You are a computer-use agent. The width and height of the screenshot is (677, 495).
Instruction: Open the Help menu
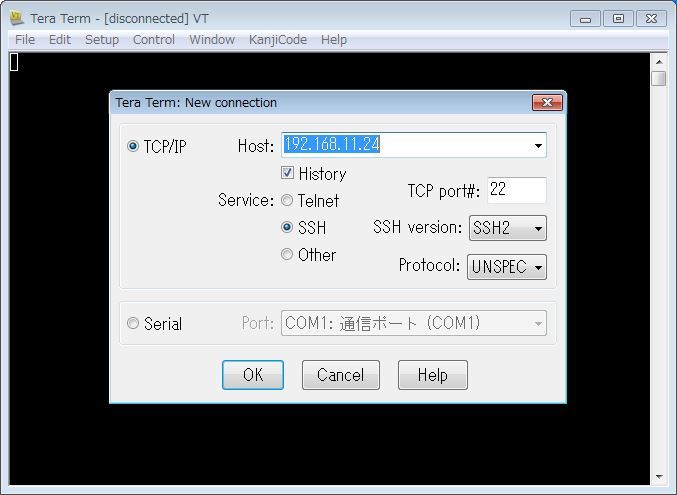pos(334,40)
